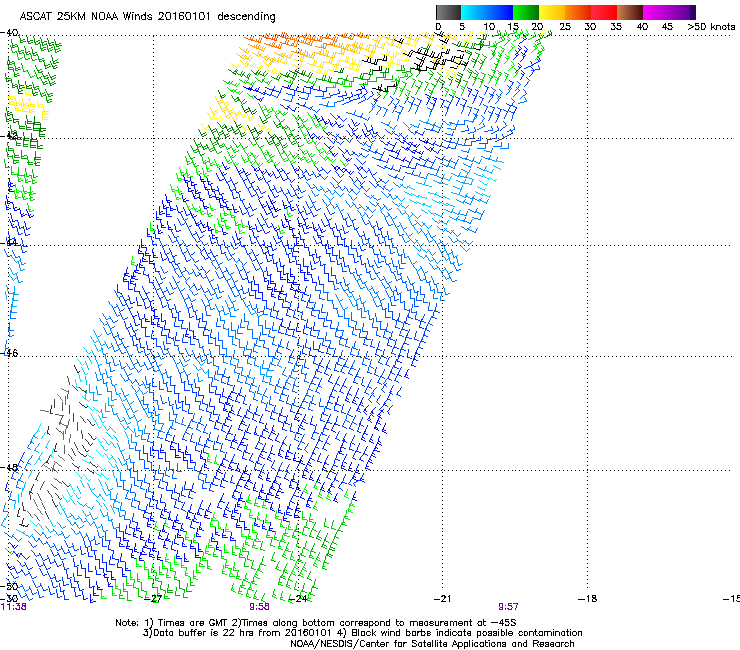The height and width of the screenshot is (650, 740).
Task: Click the purple '9:58' swath time
Action: click(x=260, y=607)
